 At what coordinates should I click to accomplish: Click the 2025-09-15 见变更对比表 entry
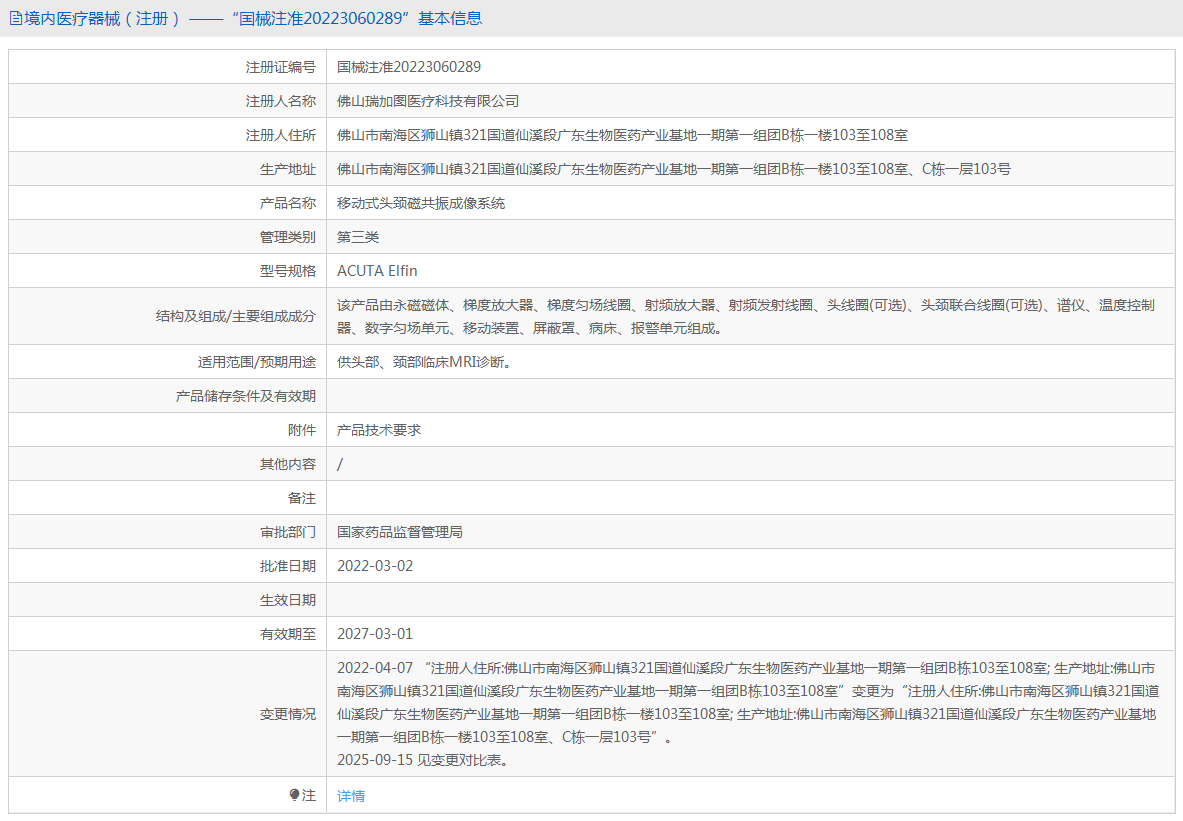423,760
